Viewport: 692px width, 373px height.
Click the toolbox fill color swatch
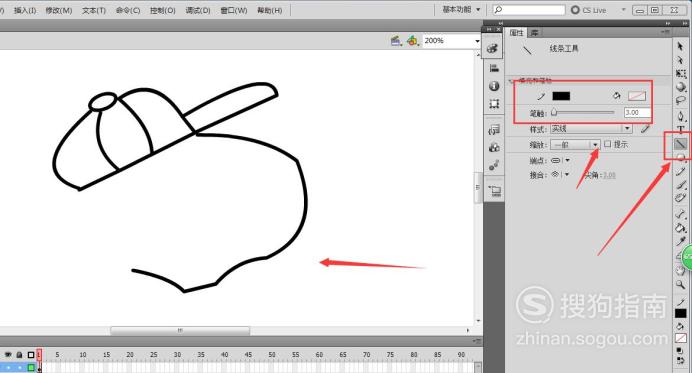tap(681, 338)
